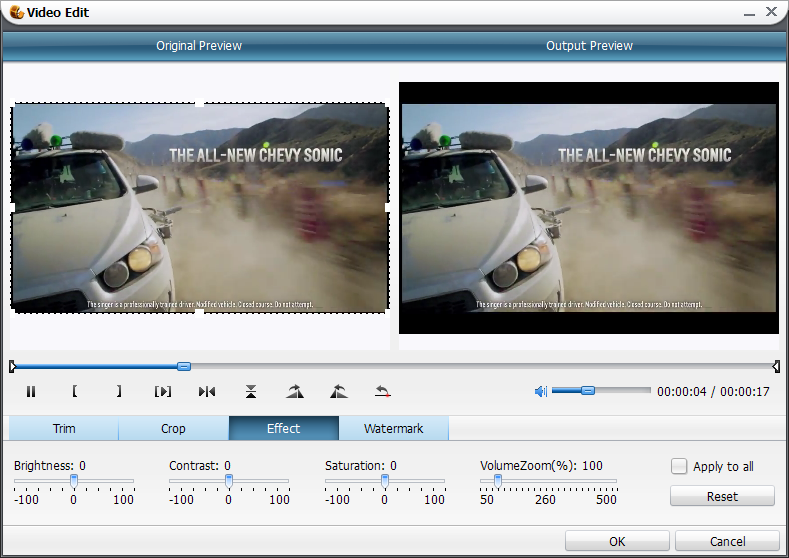Set trim start point with left bracket icon

coord(74,391)
